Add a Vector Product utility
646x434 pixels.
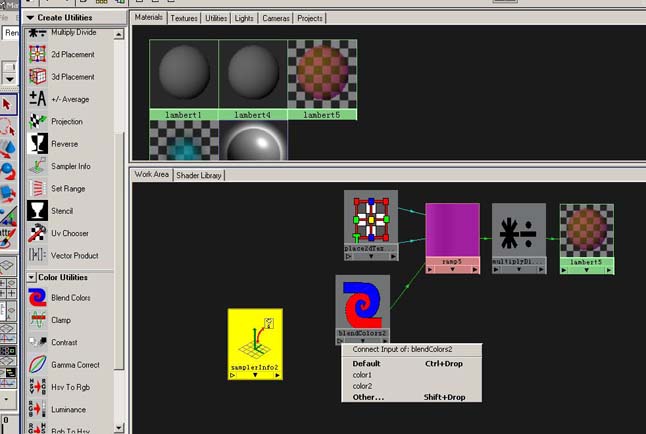tap(37, 255)
